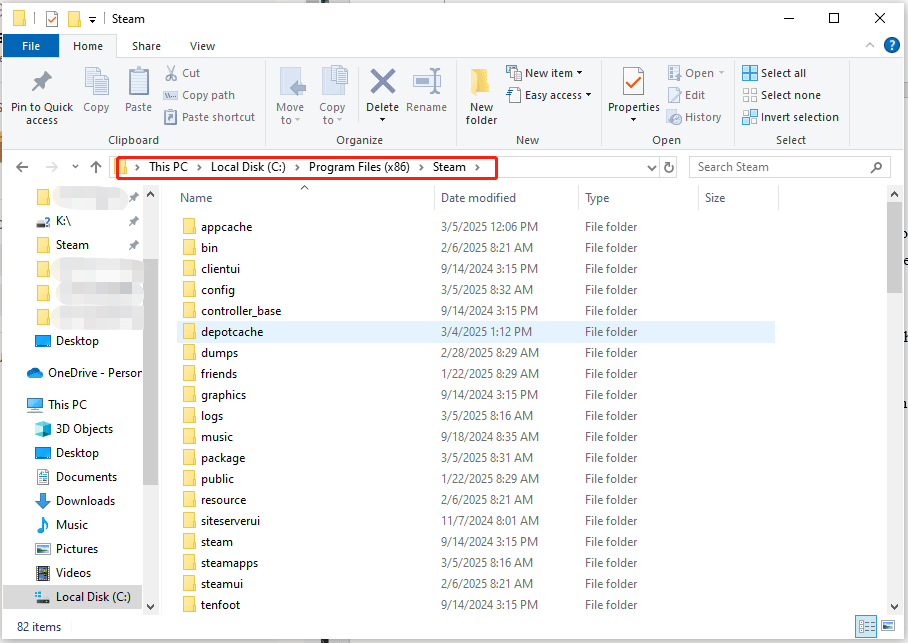Delete the depotcache folder
908x643 pixels.
click(382, 90)
